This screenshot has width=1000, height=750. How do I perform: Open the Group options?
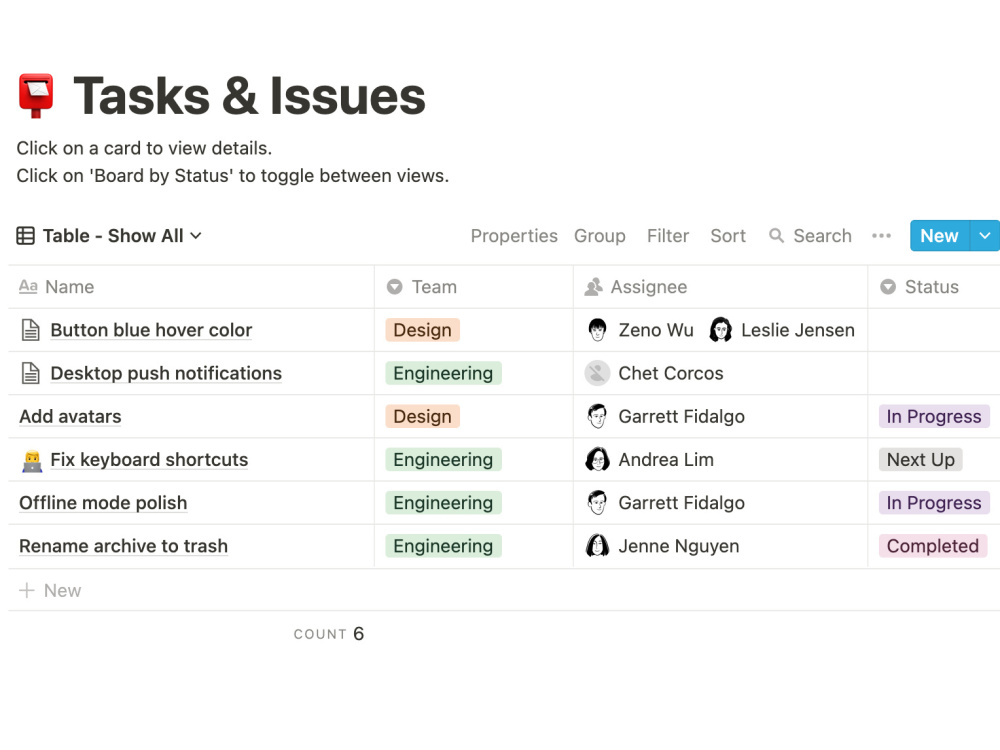tap(599, 236)
